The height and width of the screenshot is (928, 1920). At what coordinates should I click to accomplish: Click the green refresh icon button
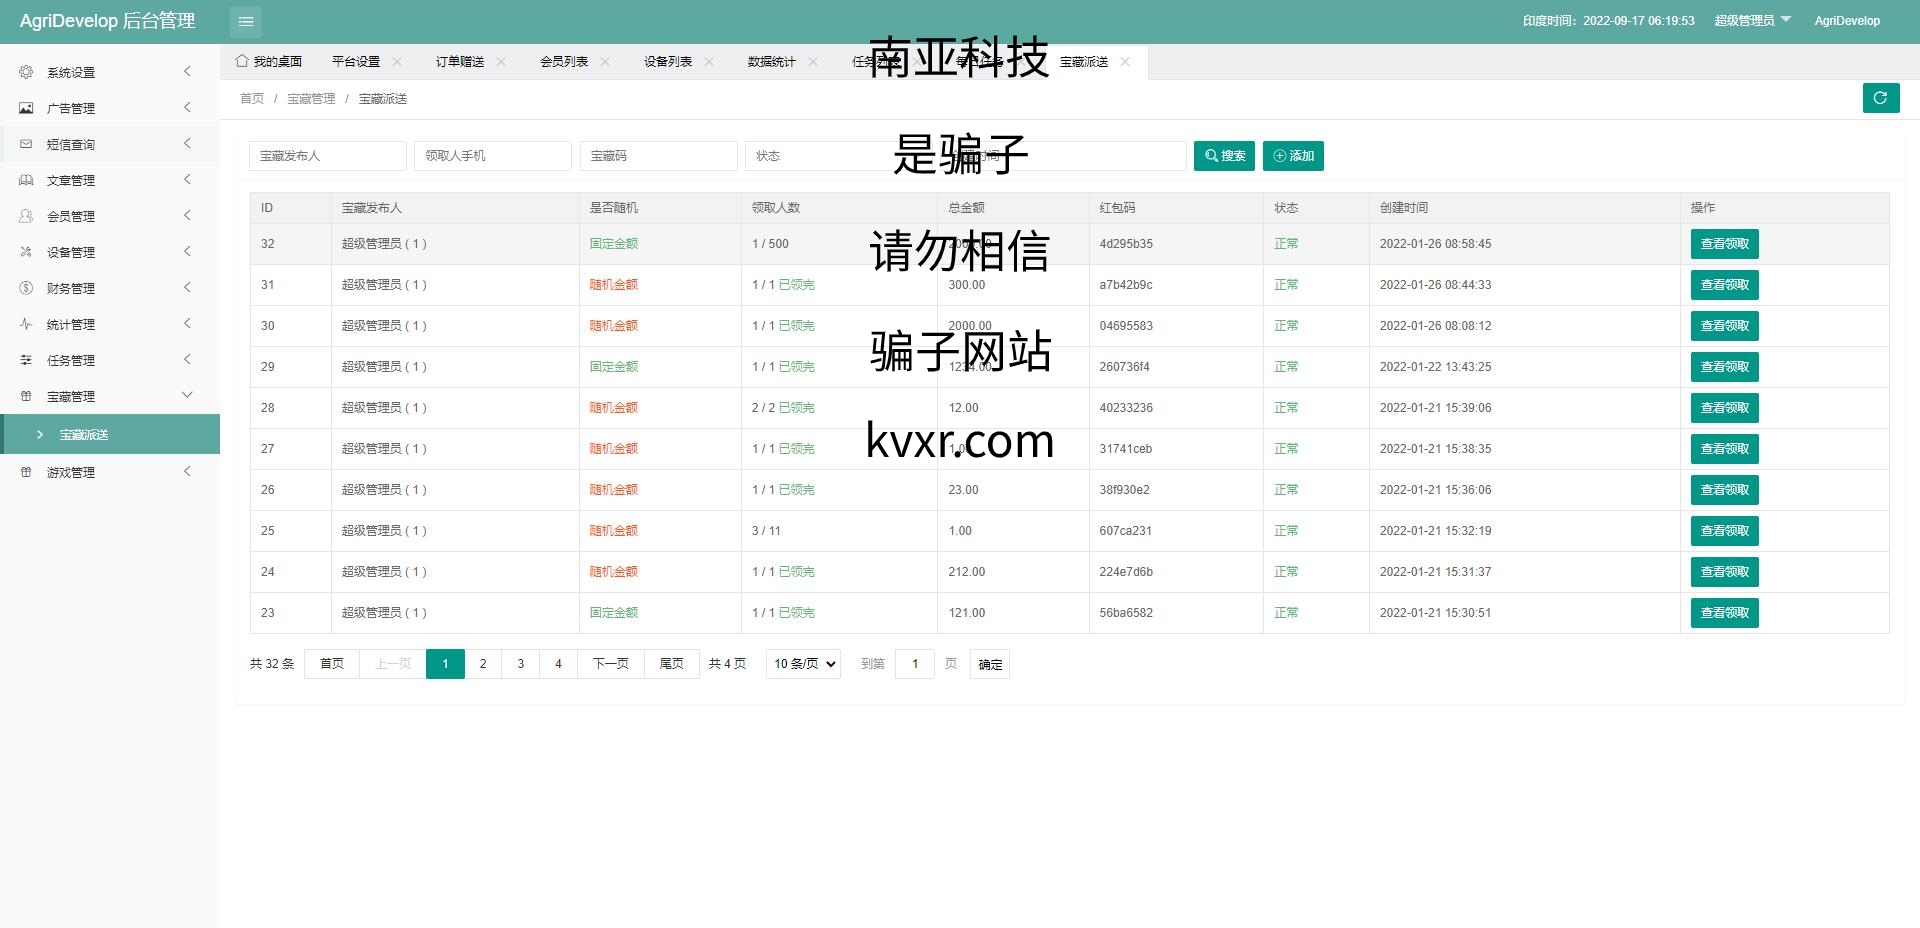[1881, 98]
